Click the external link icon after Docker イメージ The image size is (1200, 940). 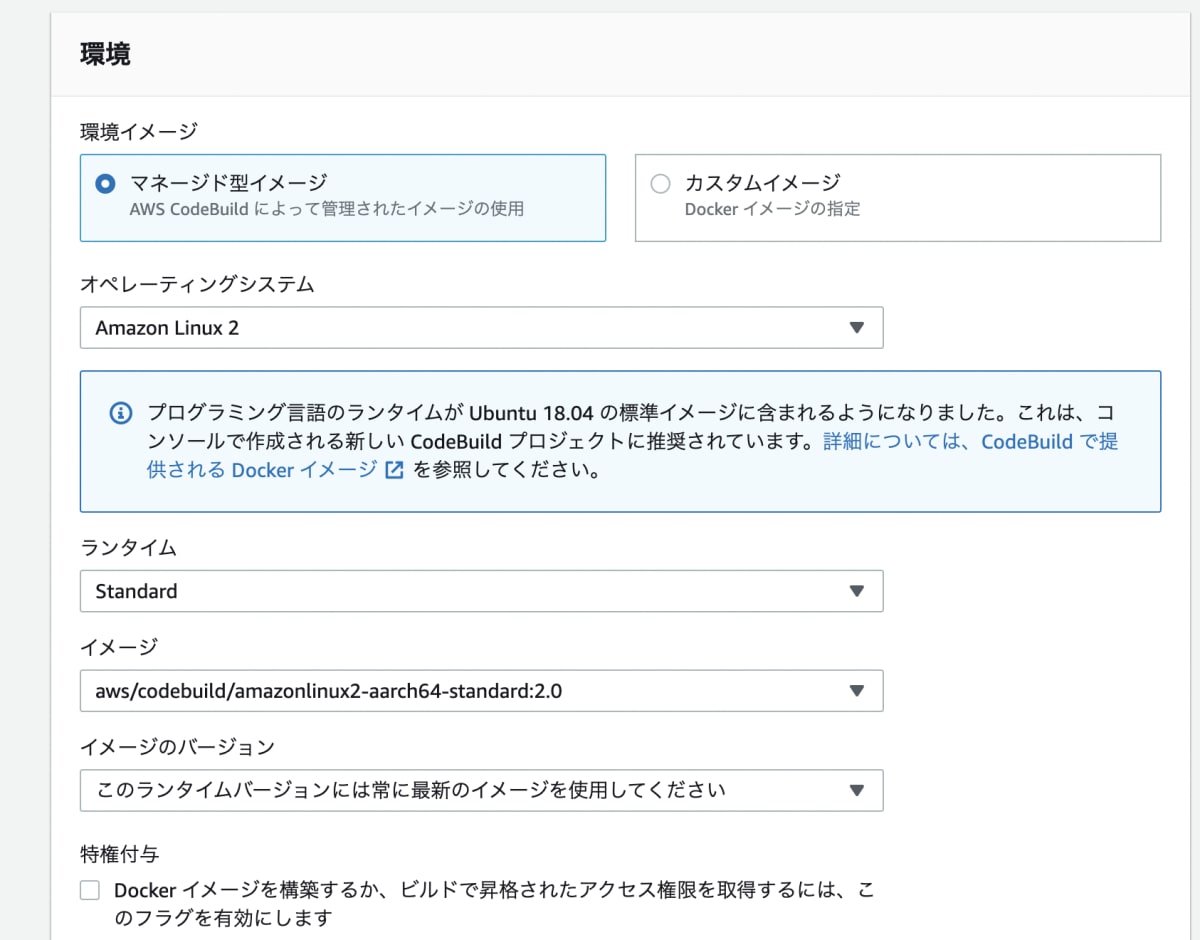point(394,470)
